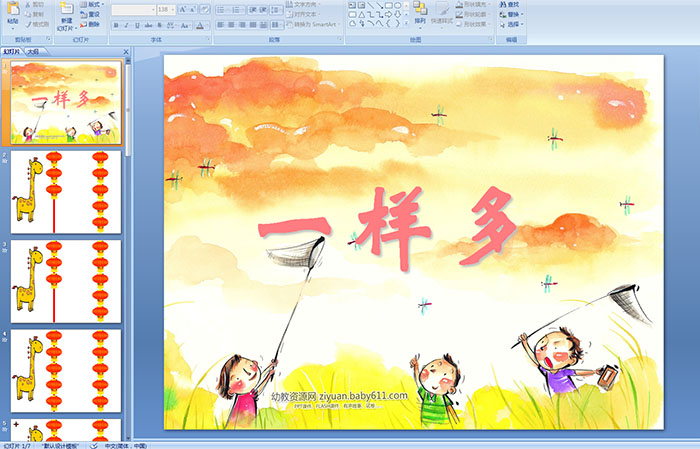Select the slide 2 giraffe thumbnail
The width and height of the screenshot is (700, 449).
pos(66,192)
